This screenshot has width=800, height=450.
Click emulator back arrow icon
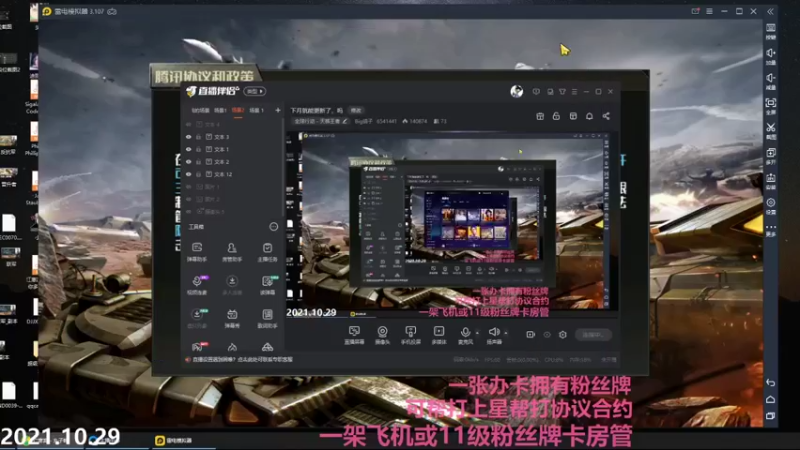click(771, 383)
